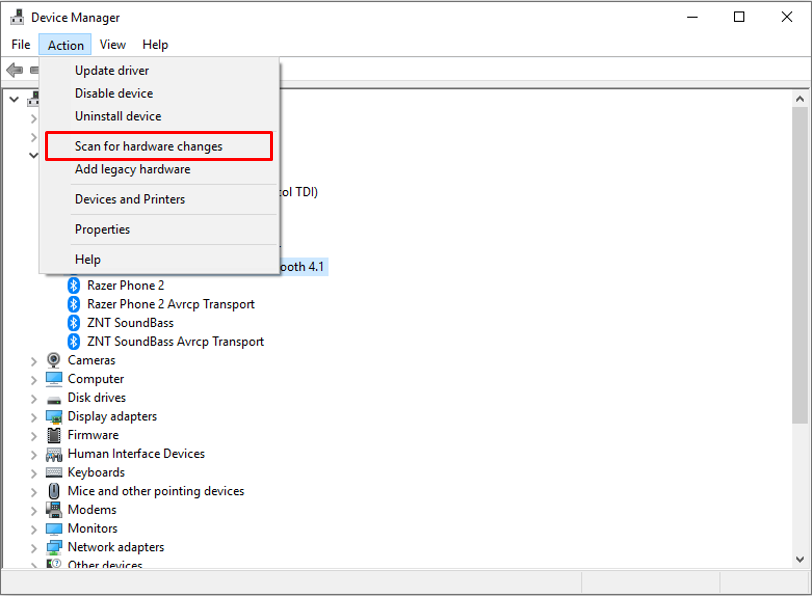Click the Keyboards icon

53,472
